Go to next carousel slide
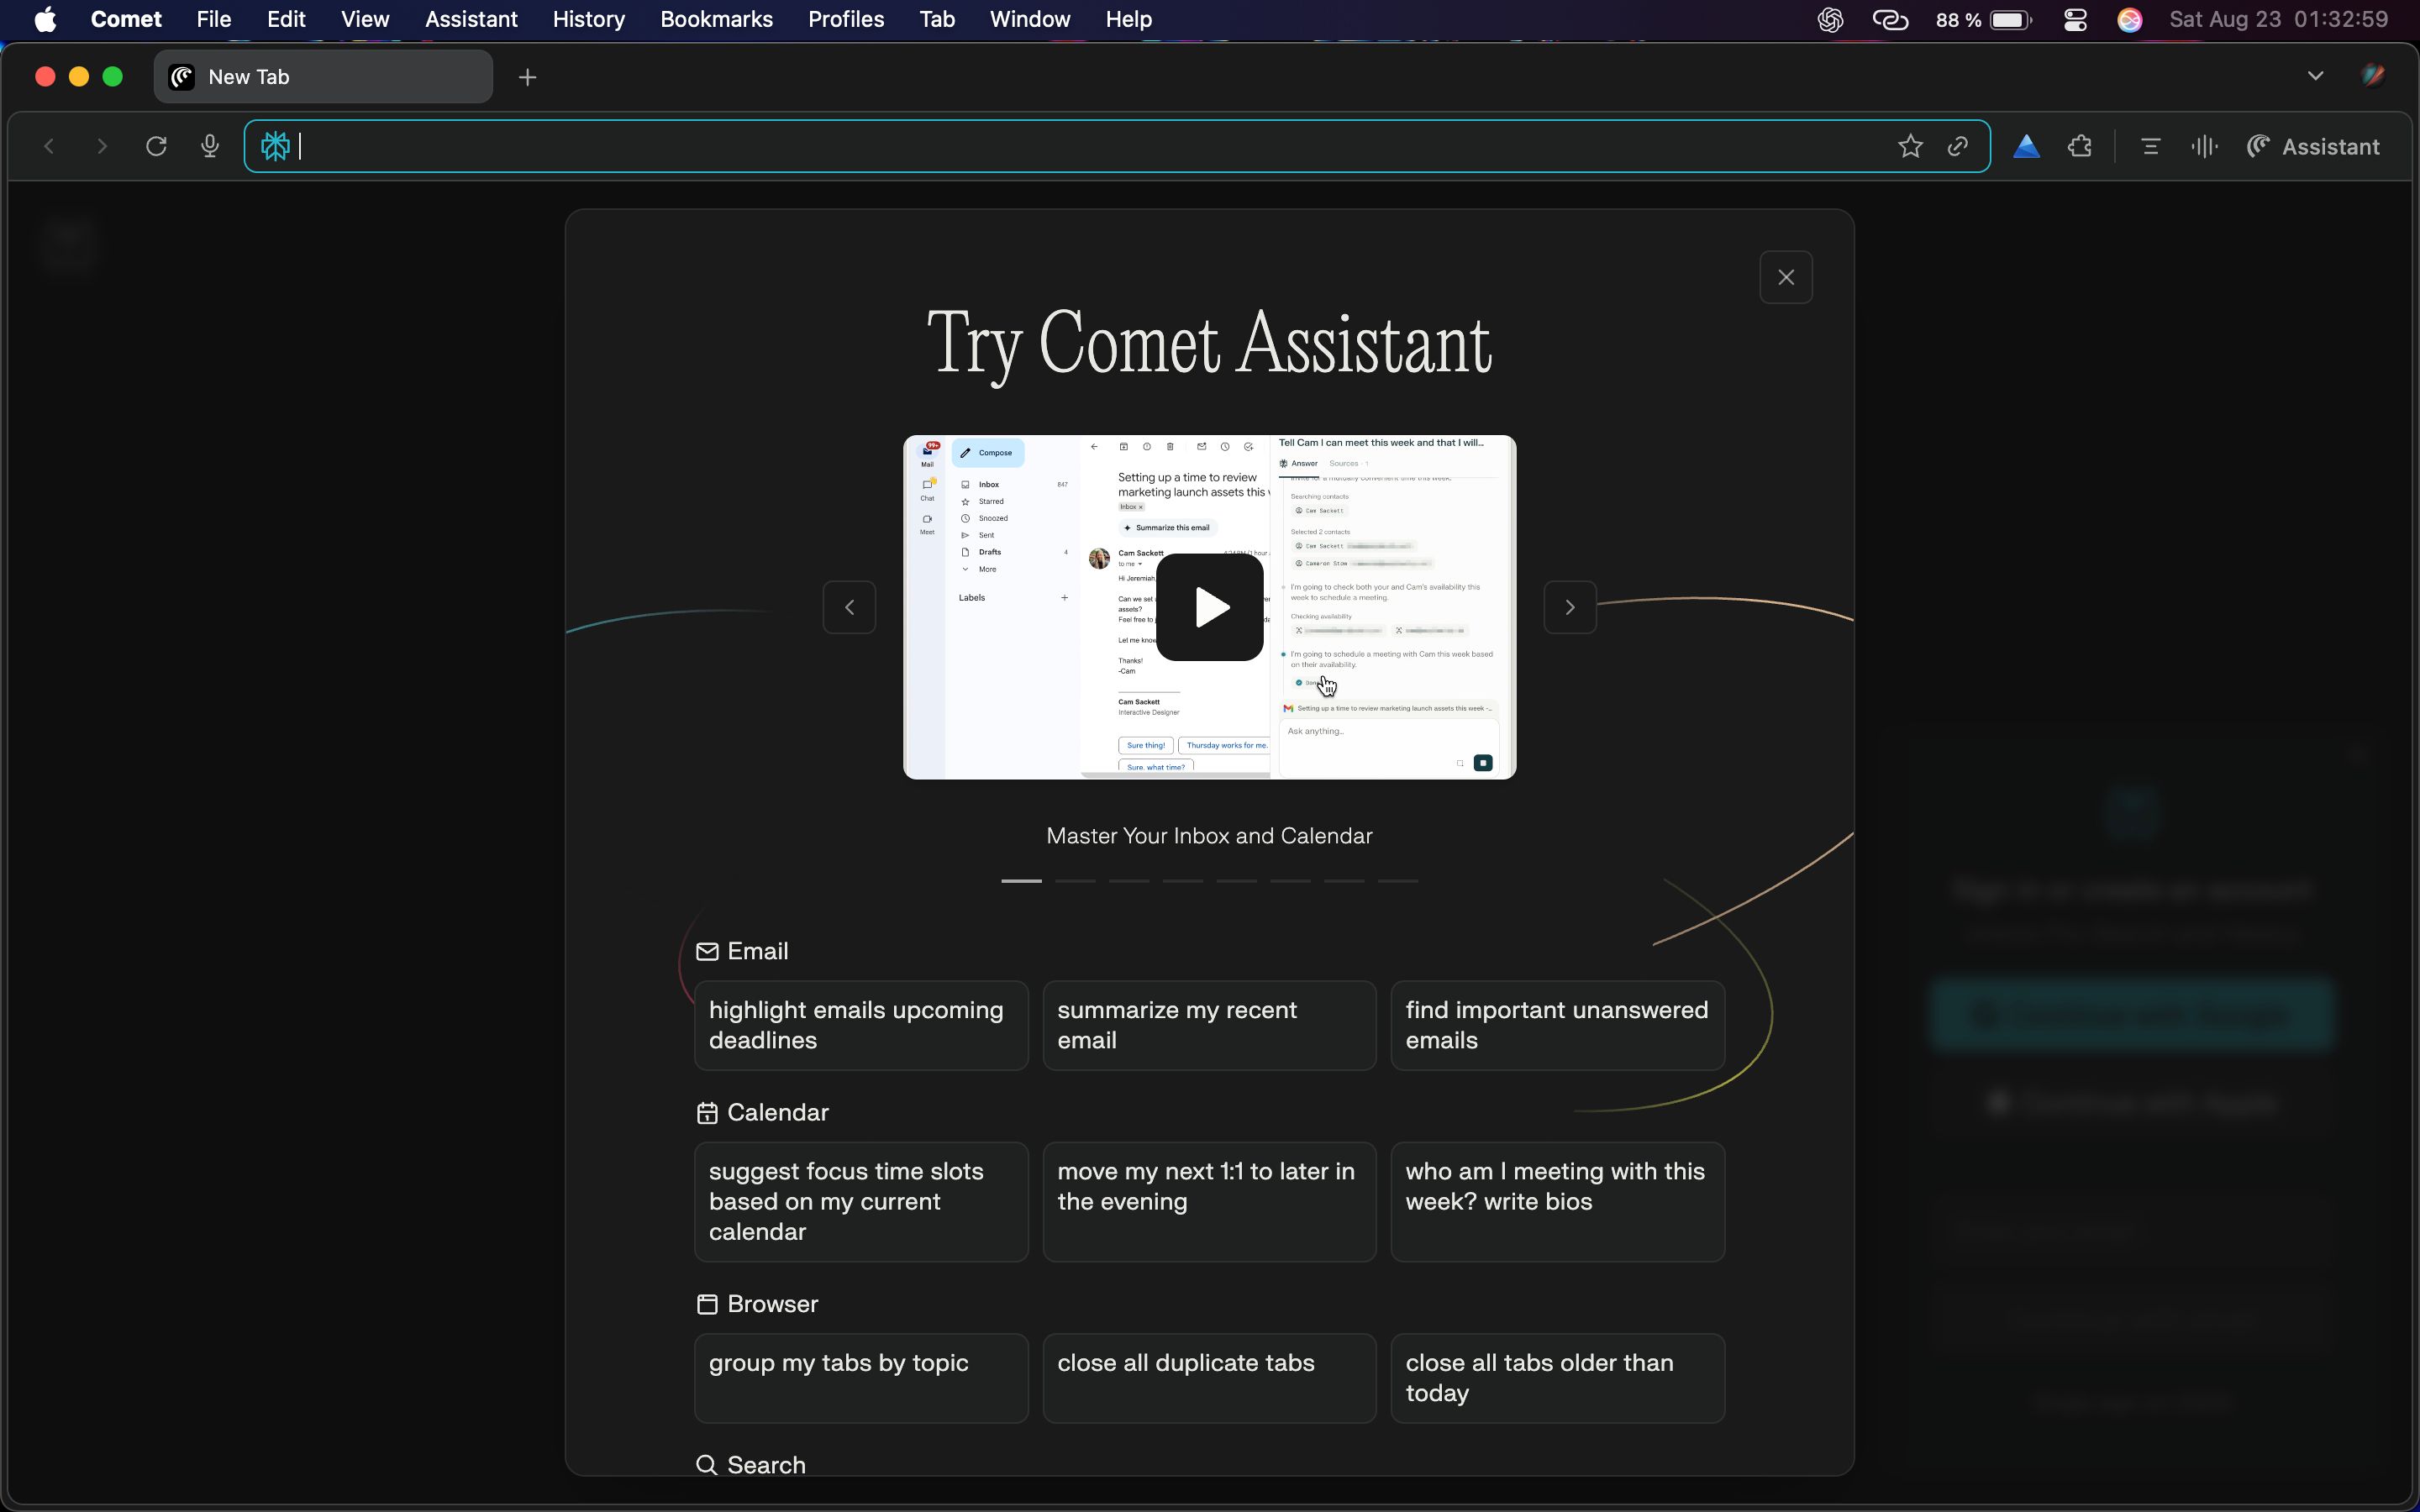The width and height of the screenshot is (2420, 1512). (1569, 607)
